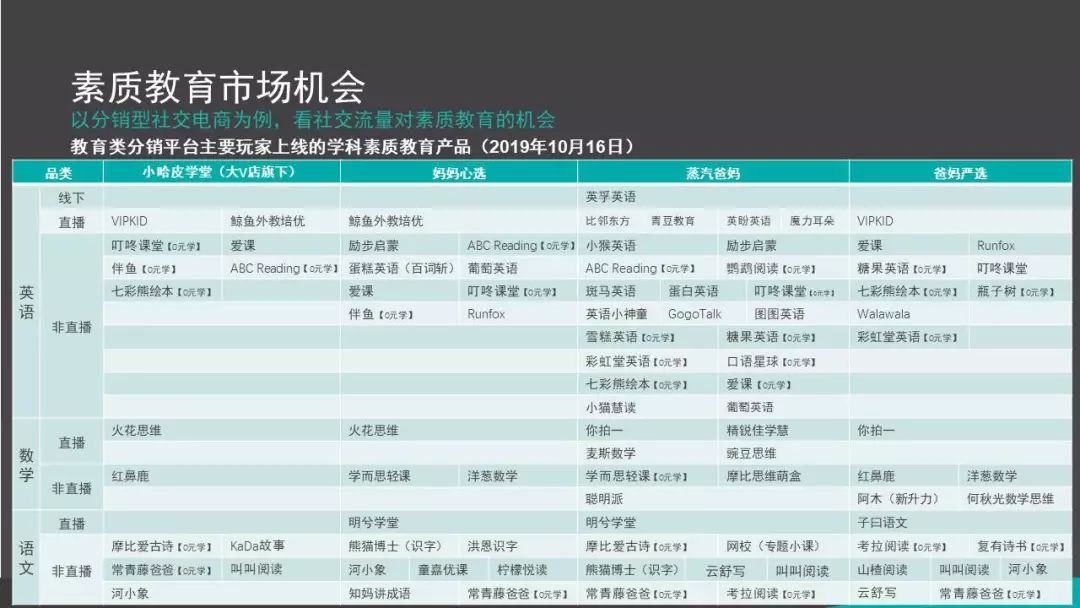Select the GogoTalk cell
This screenshot has height=608, width=1080.
(695, 314)
